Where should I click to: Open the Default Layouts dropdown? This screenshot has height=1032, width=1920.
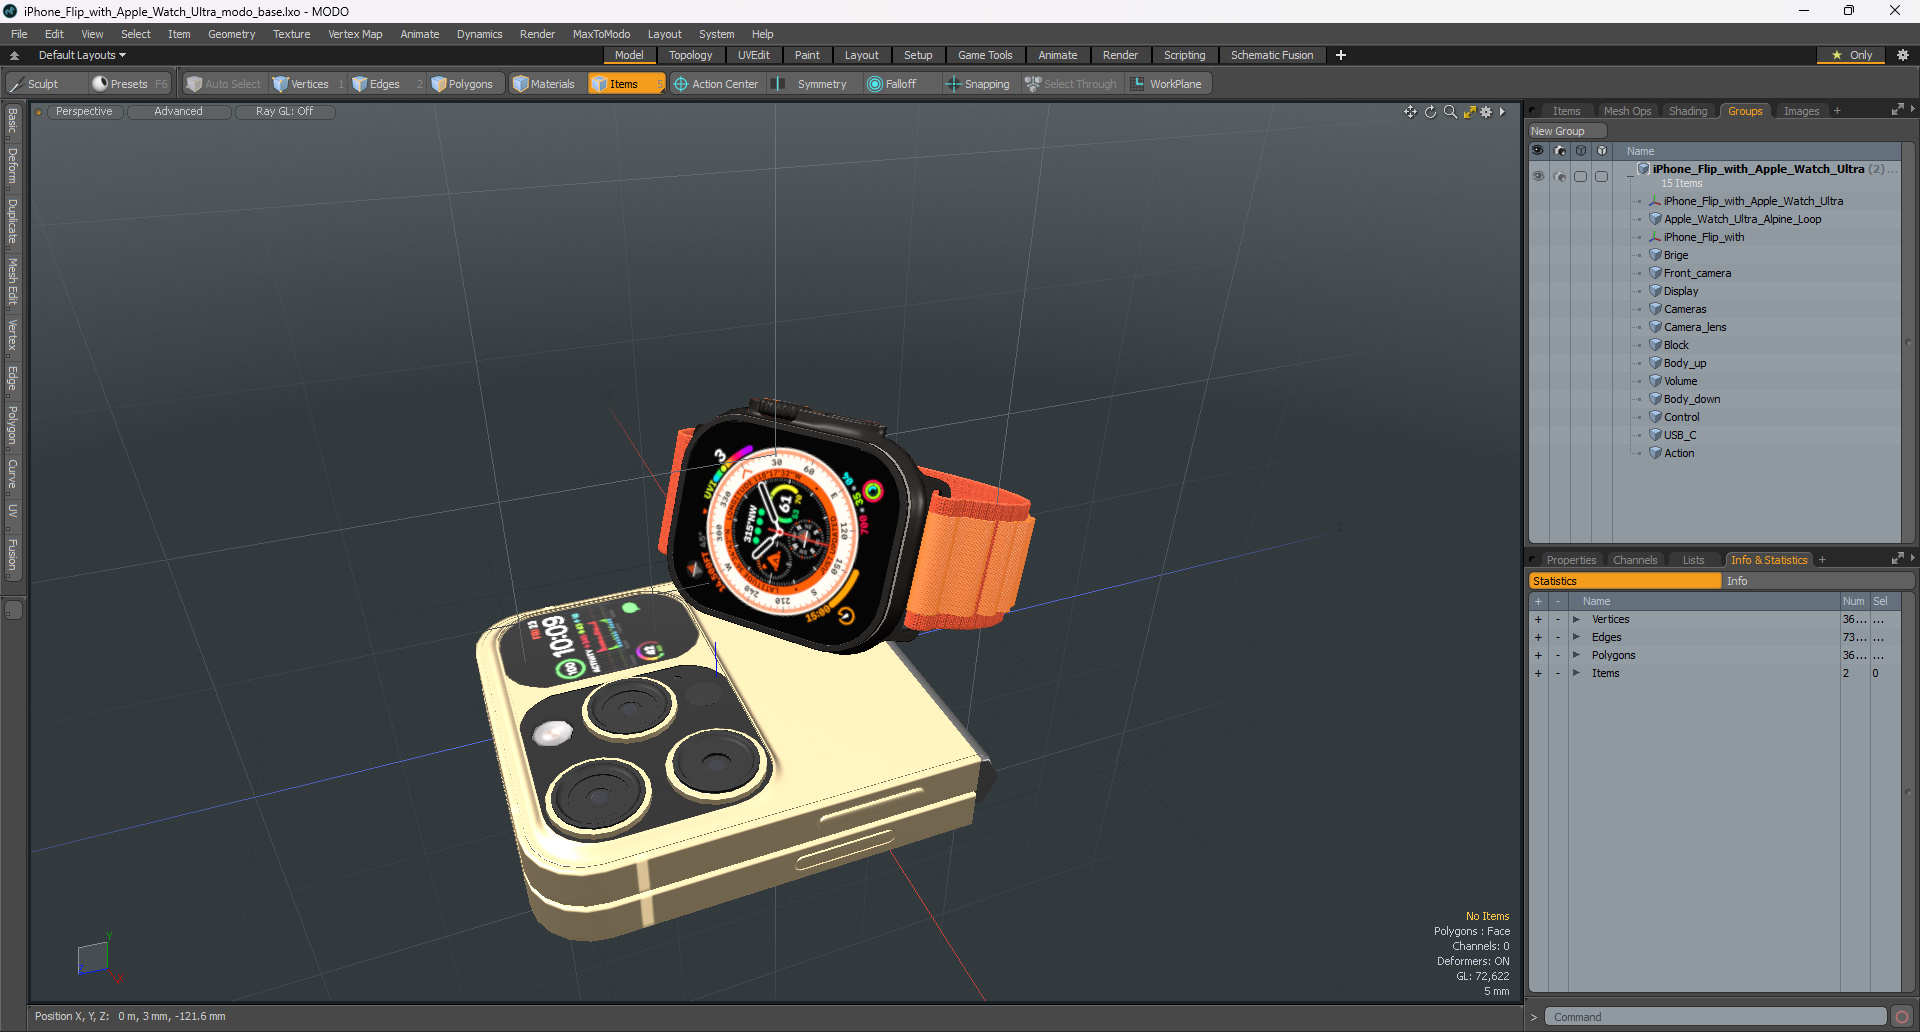tap(81, 55)
